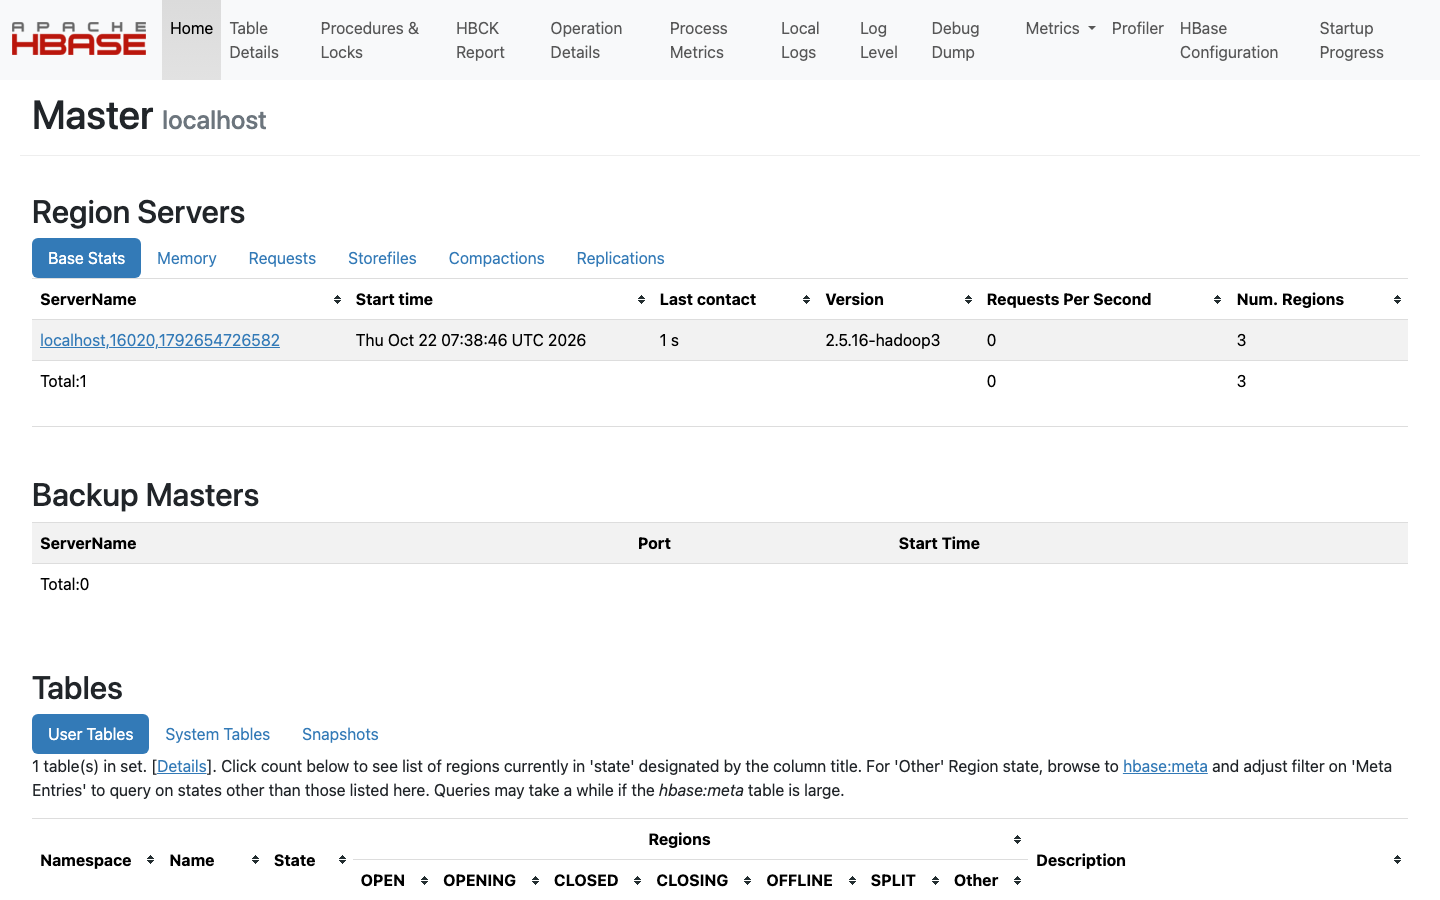Viewport: 1440px width, 900px height.
Task: Sort by Num. Regions arrows
Action: [x=1397, y=300]
